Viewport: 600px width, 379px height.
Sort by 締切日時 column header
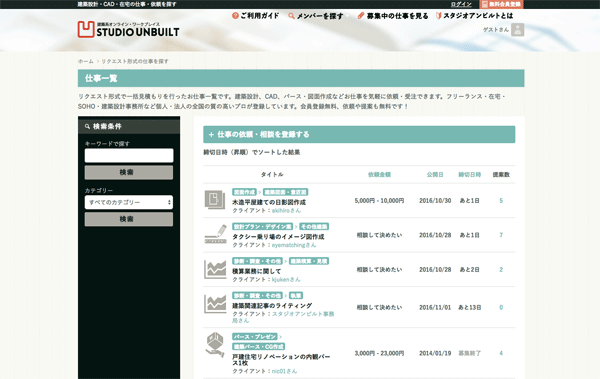470,175
